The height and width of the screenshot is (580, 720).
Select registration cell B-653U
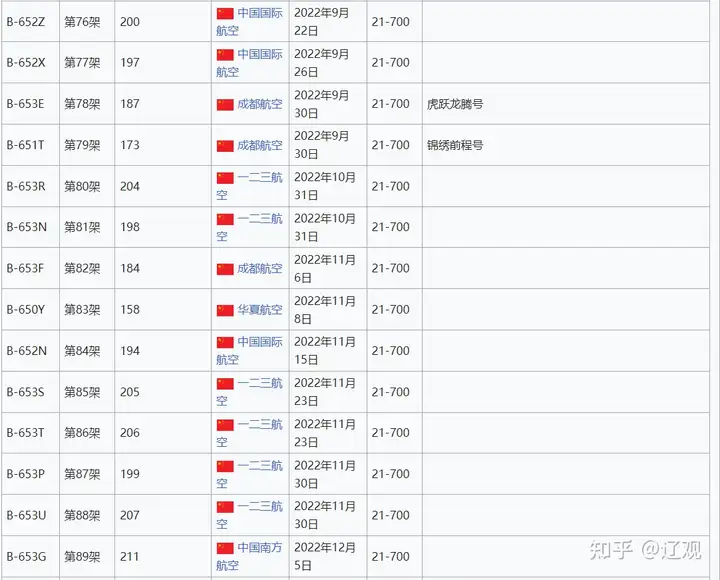[30, 515]
